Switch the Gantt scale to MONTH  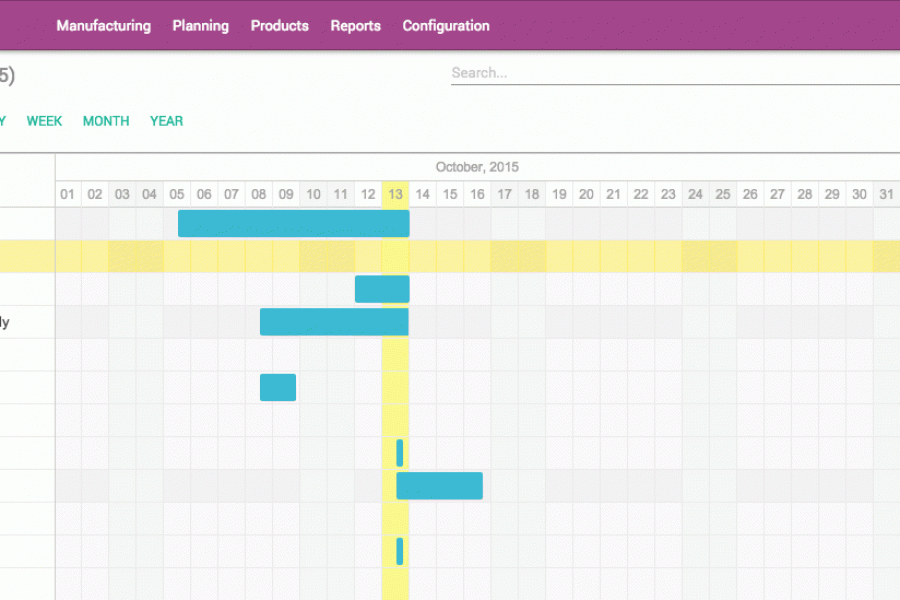click(106, 121)
